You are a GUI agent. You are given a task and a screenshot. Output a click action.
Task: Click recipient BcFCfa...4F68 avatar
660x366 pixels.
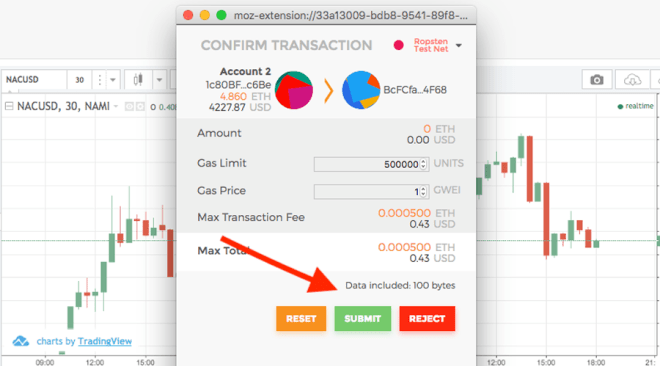pos(361,90)
